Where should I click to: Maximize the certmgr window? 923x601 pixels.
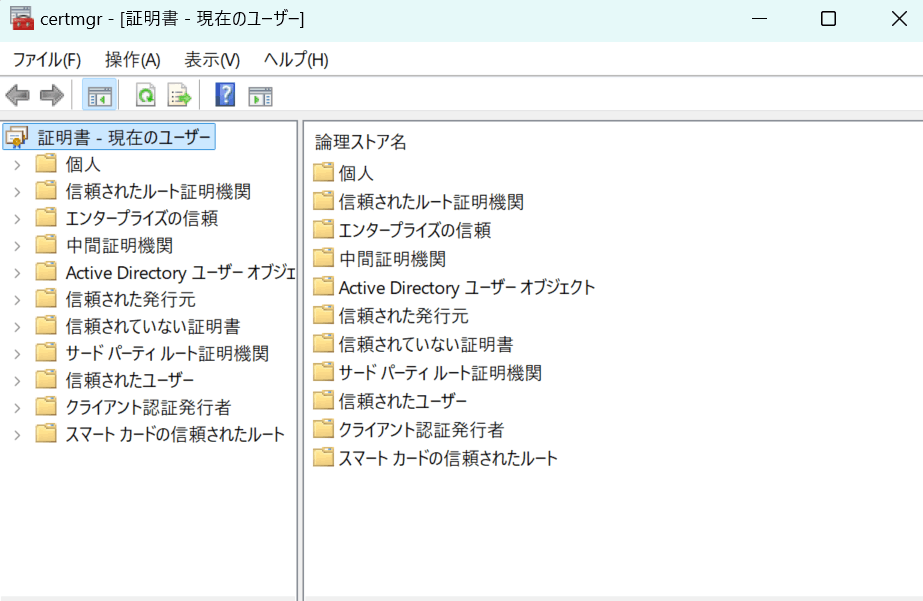[828, 19]
